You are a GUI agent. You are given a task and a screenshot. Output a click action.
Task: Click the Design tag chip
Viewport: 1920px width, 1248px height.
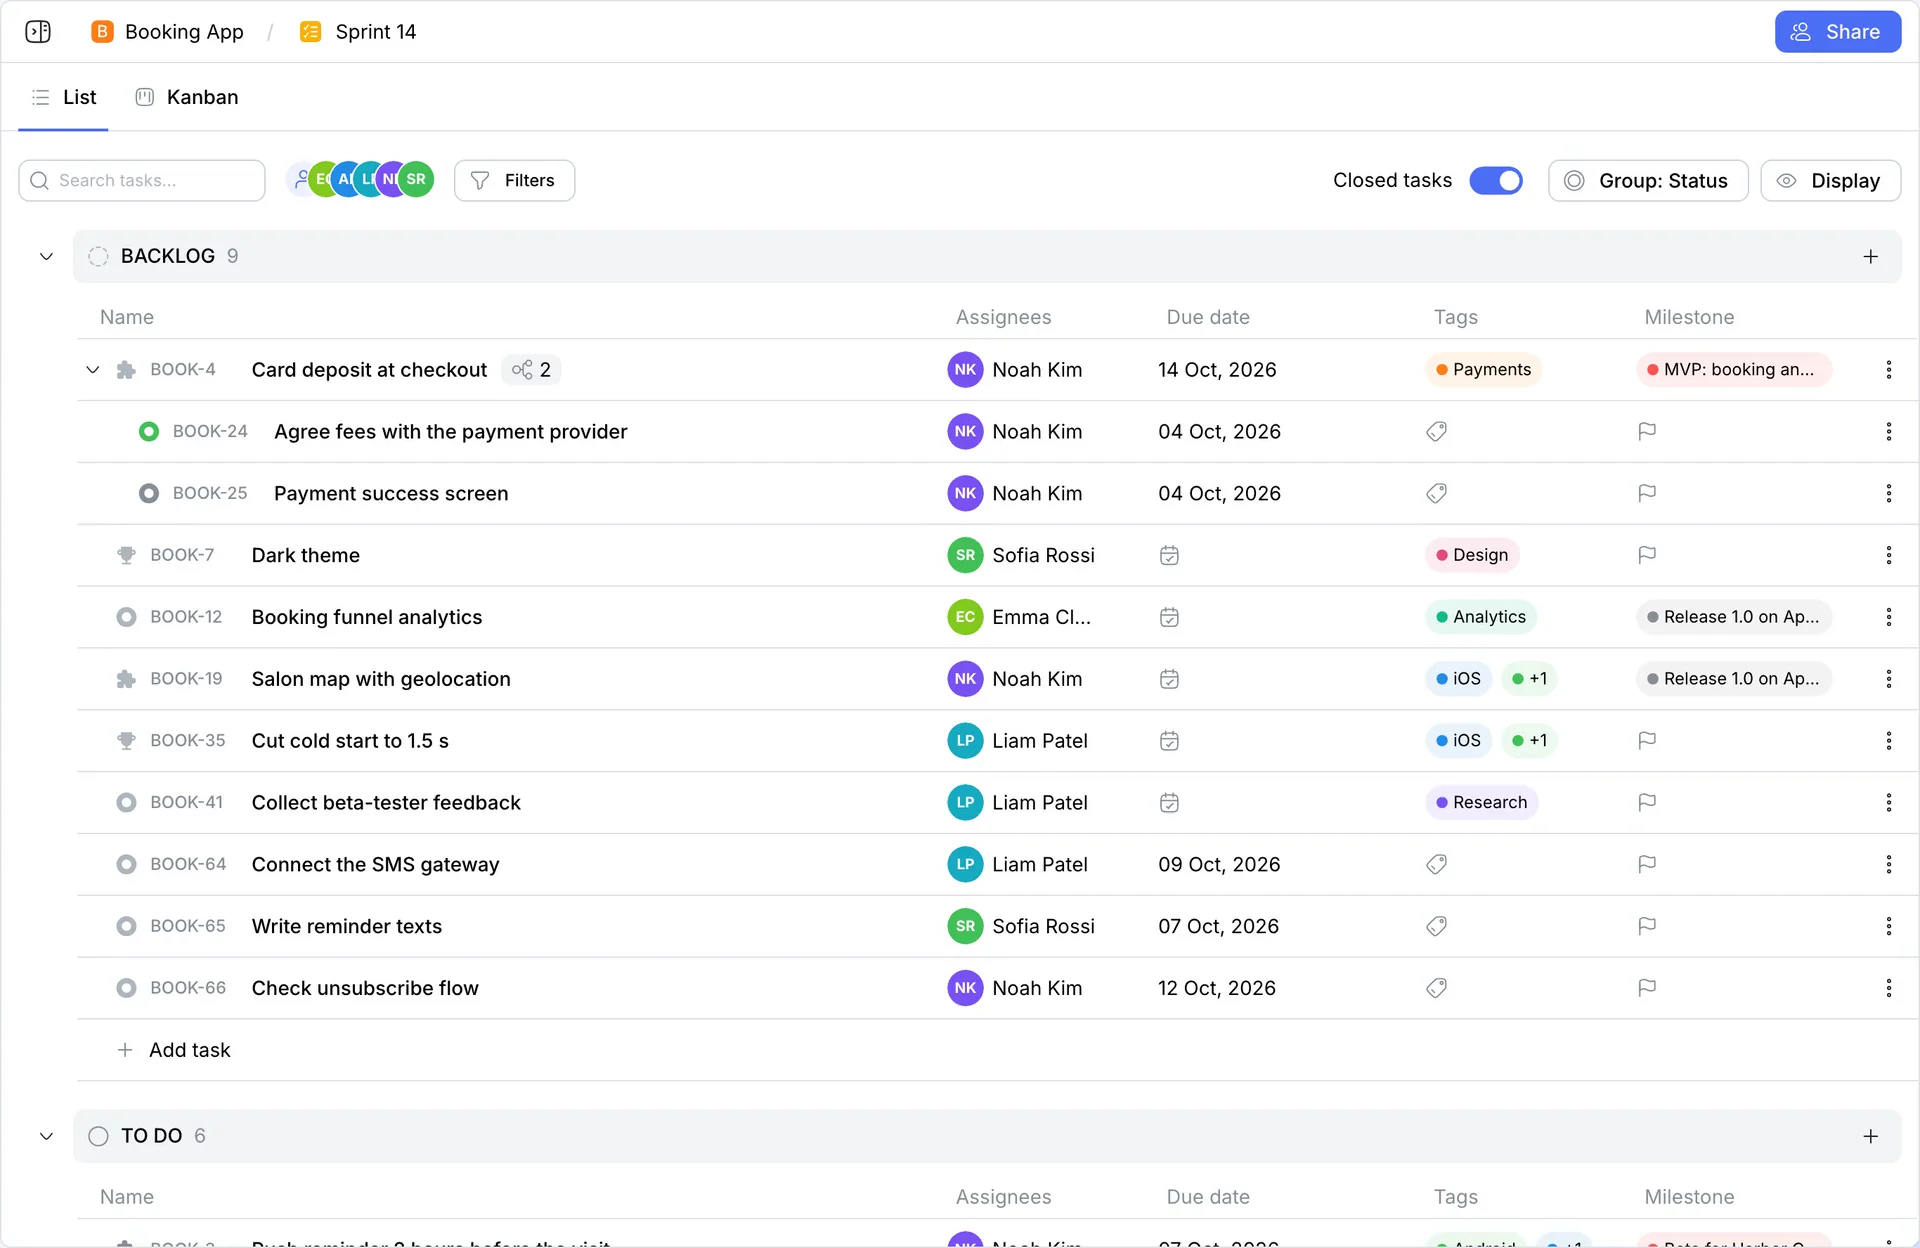(x=1471, y=555)
